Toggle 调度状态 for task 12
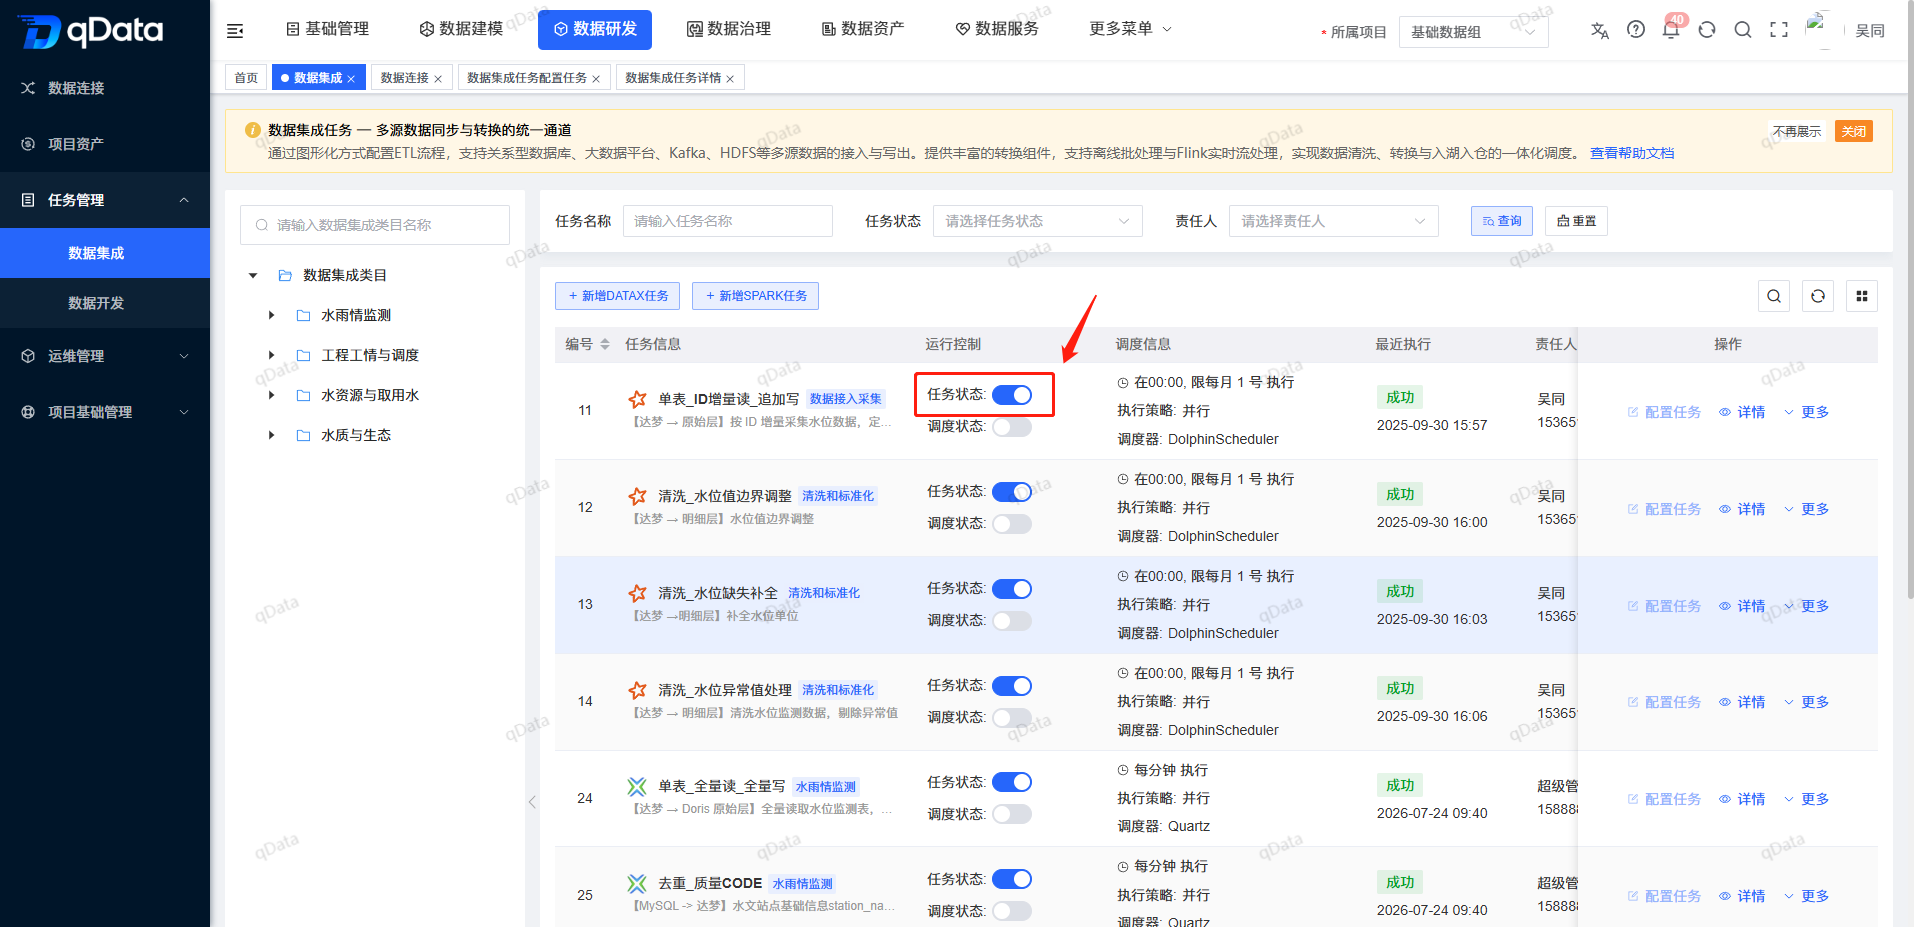This screenshot has height=927, width=1914. pyautogui.click(x=1012, y=524)
